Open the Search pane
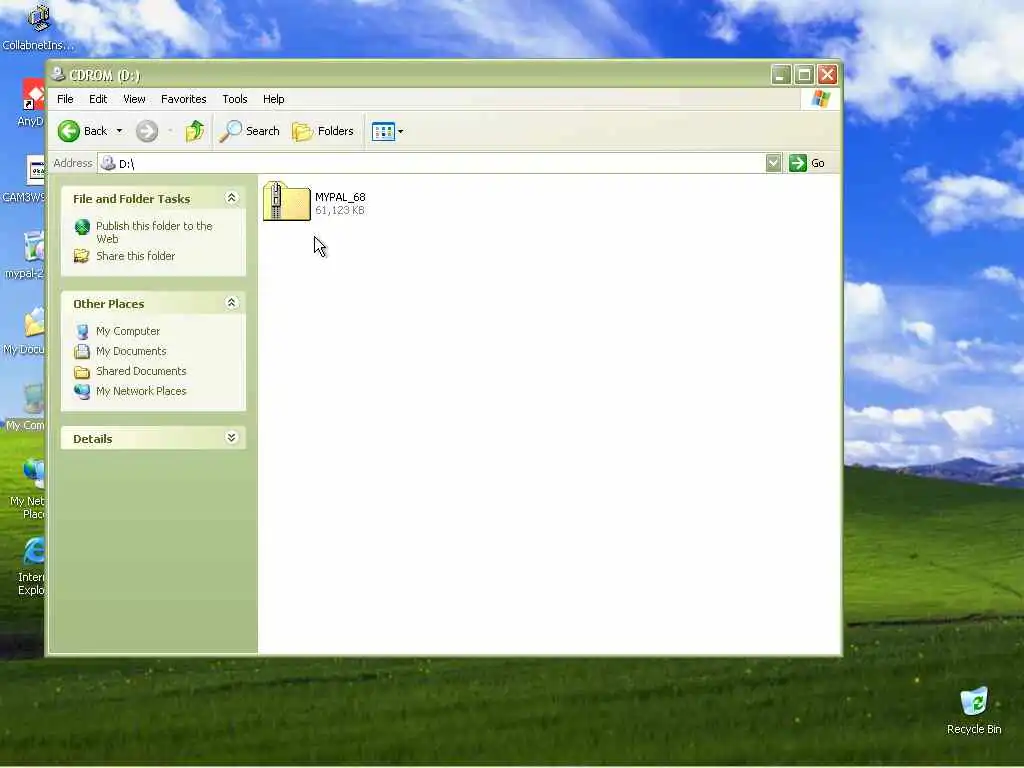This screenshot has height=768, width=1024. tap(249, 131)
